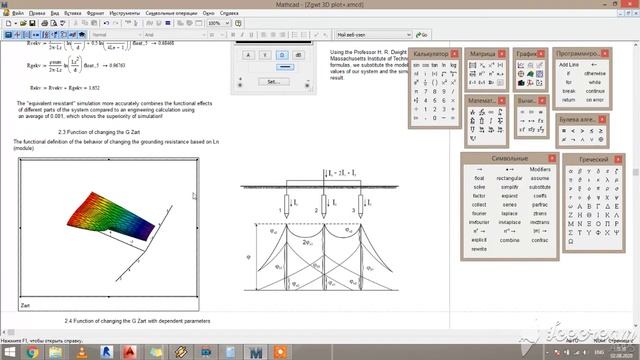This screenshot has width=640, height=360.
Task: Open File Explorer from the taskbar
Action: 56,352
